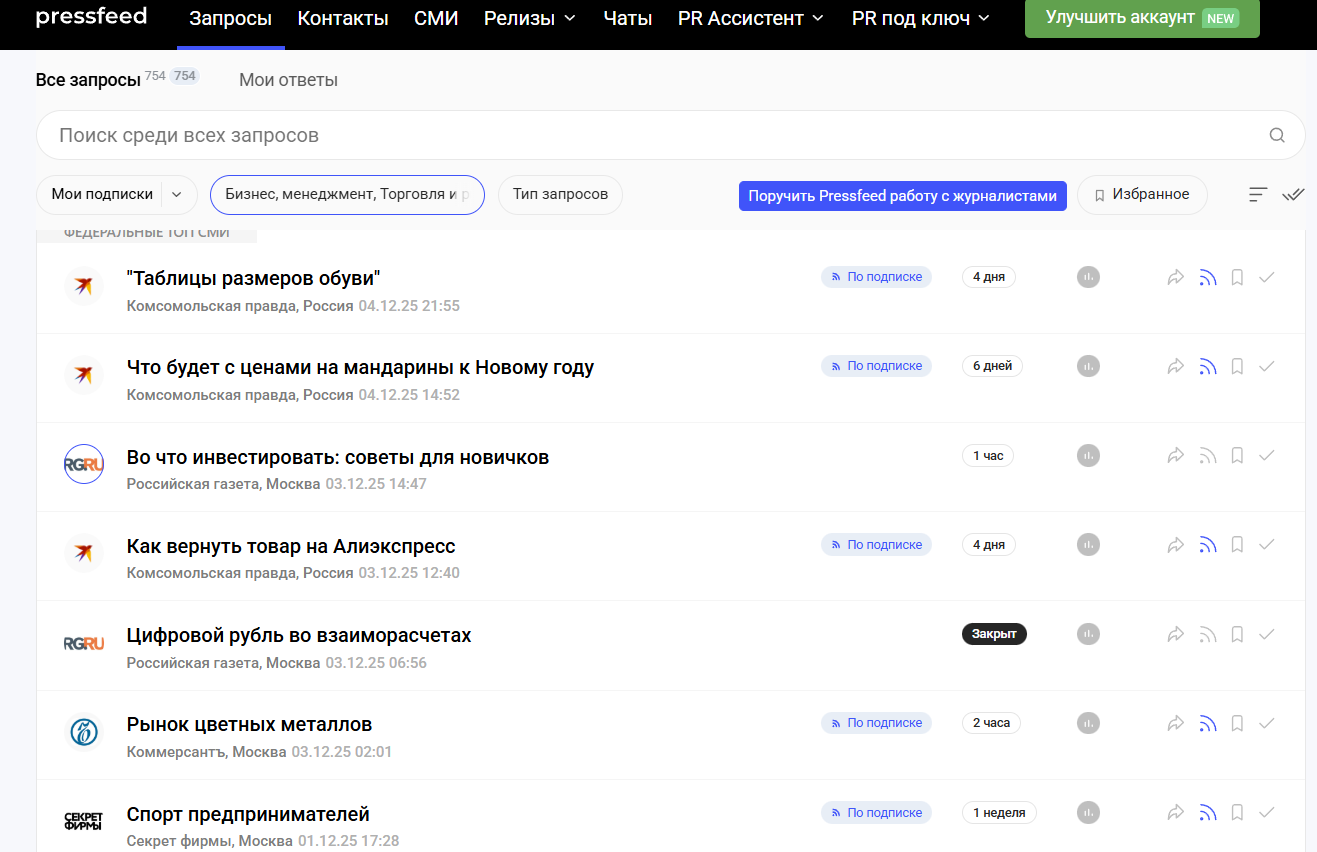Click "Поручить Pressfeed работу с журналистами" button
1317x852 pixels.
(x=902, y=196)
